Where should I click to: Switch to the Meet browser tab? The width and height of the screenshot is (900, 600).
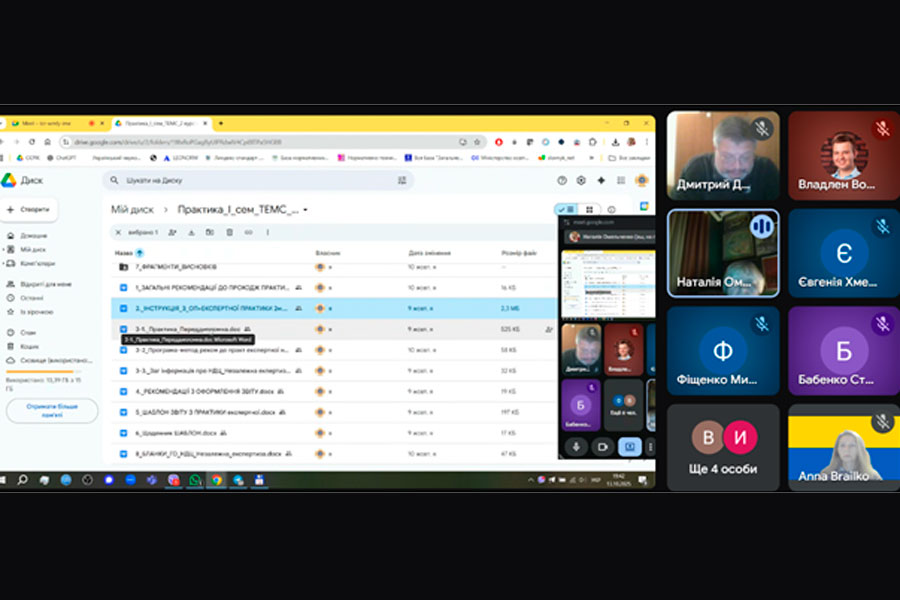tap(45, 123)
